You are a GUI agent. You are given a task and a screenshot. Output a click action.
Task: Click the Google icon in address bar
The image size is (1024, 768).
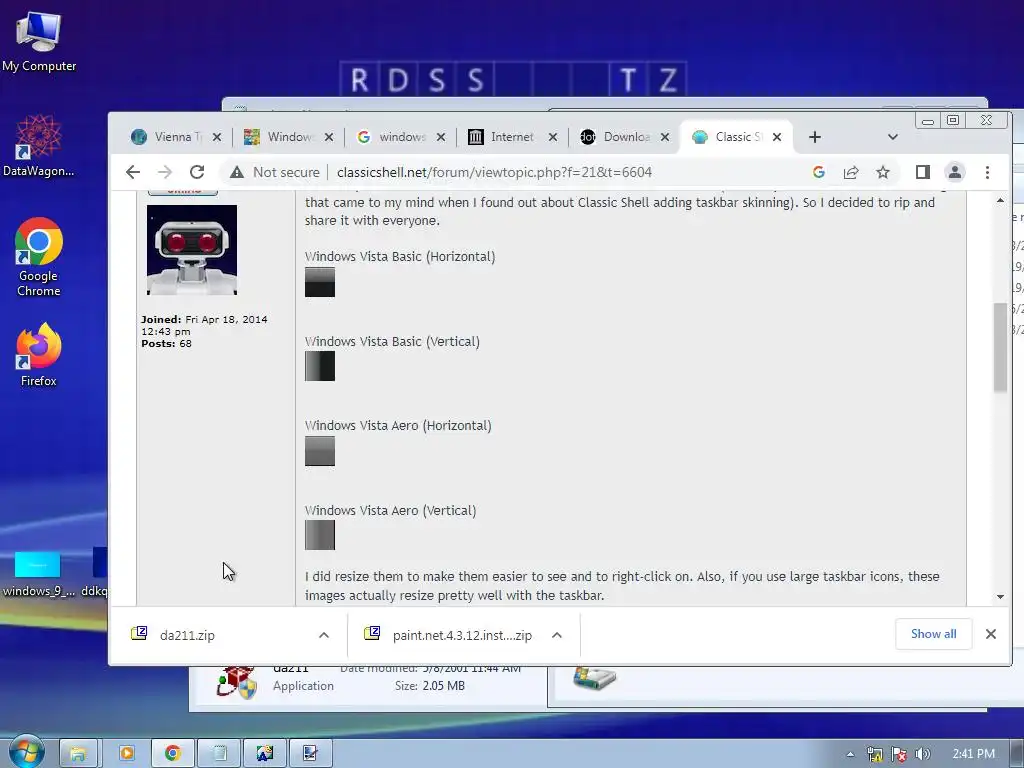(x=819, y=172)
